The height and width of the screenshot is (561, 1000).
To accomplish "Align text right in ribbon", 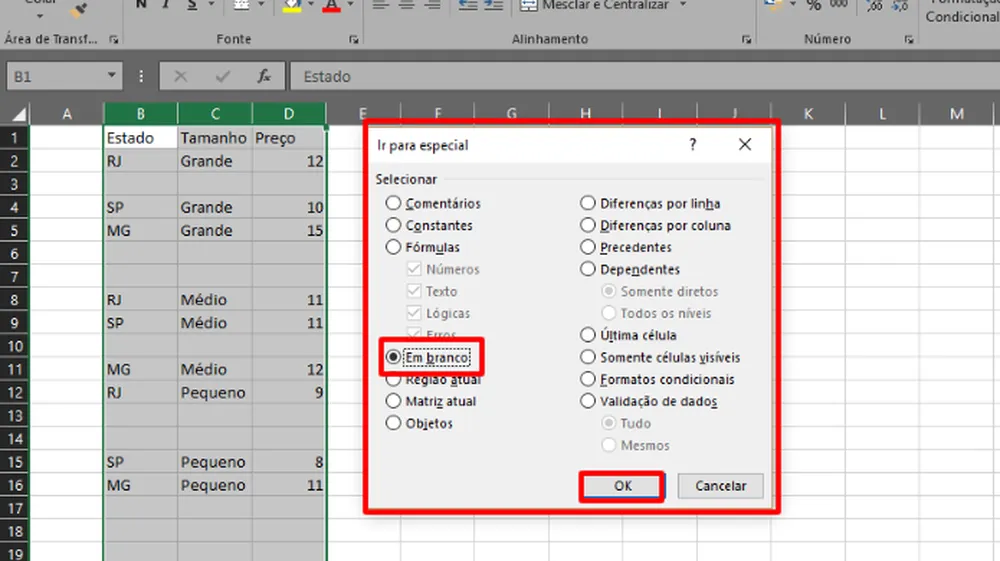I will 432,5.
